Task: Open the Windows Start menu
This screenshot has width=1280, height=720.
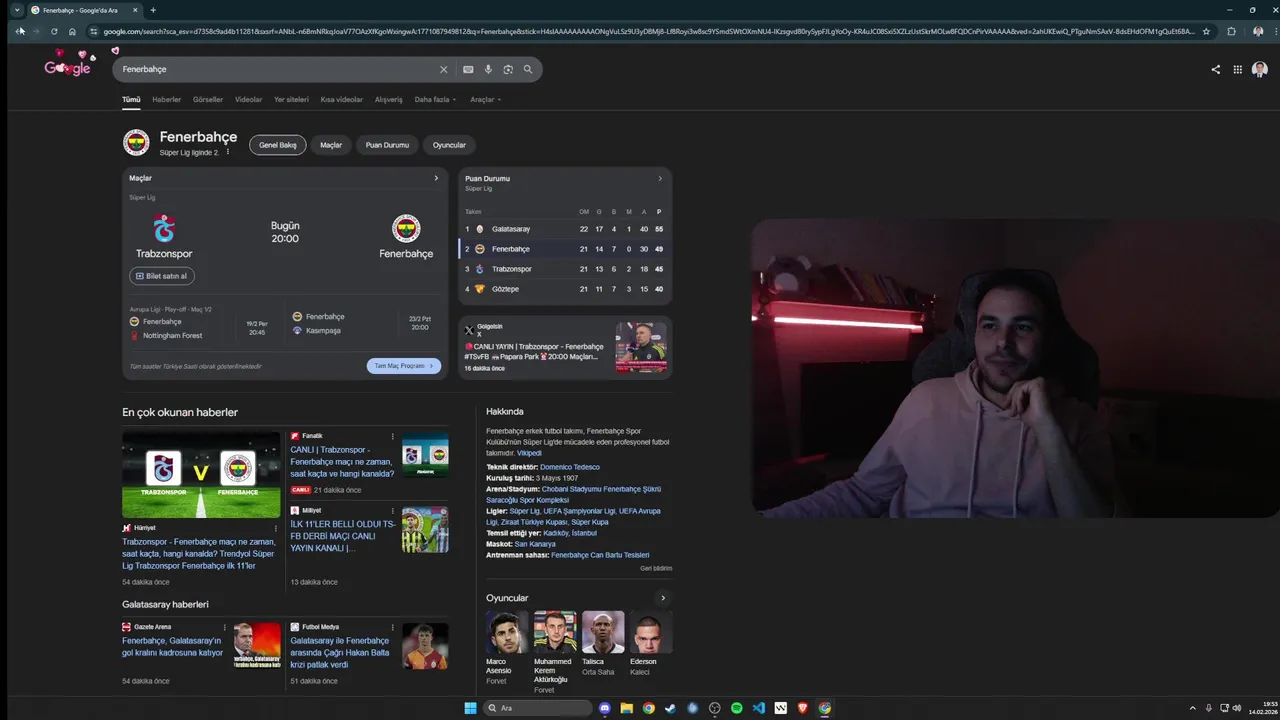Action: (x=470, y=708)
